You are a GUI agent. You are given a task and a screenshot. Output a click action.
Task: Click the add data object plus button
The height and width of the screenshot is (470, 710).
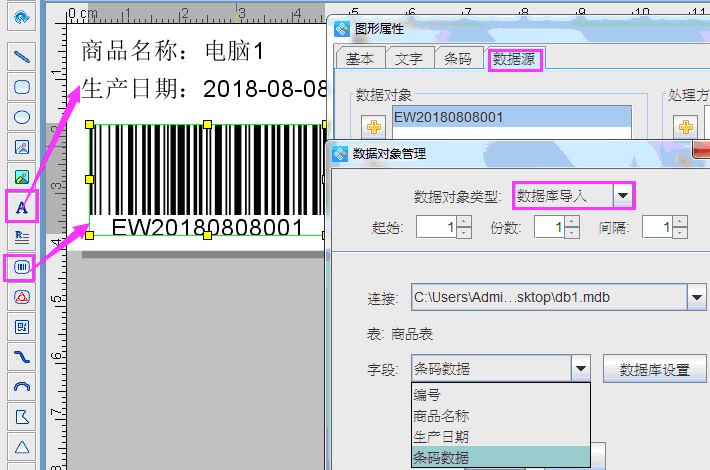pyautogui.click(x=374, y=127)
